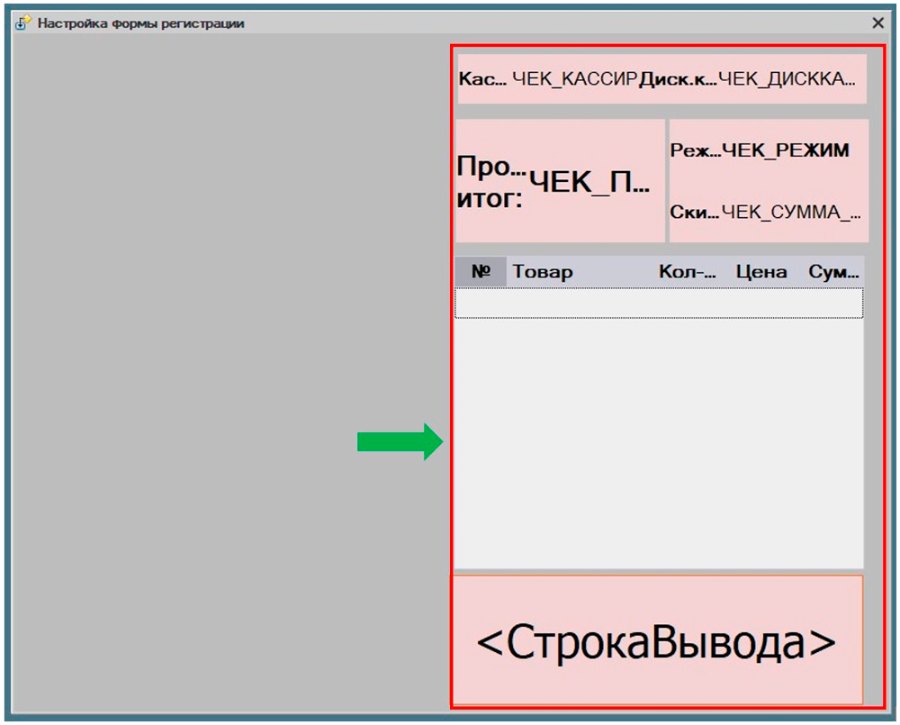Select the ЧЕК_ДИСККА... field

point(786,79)
